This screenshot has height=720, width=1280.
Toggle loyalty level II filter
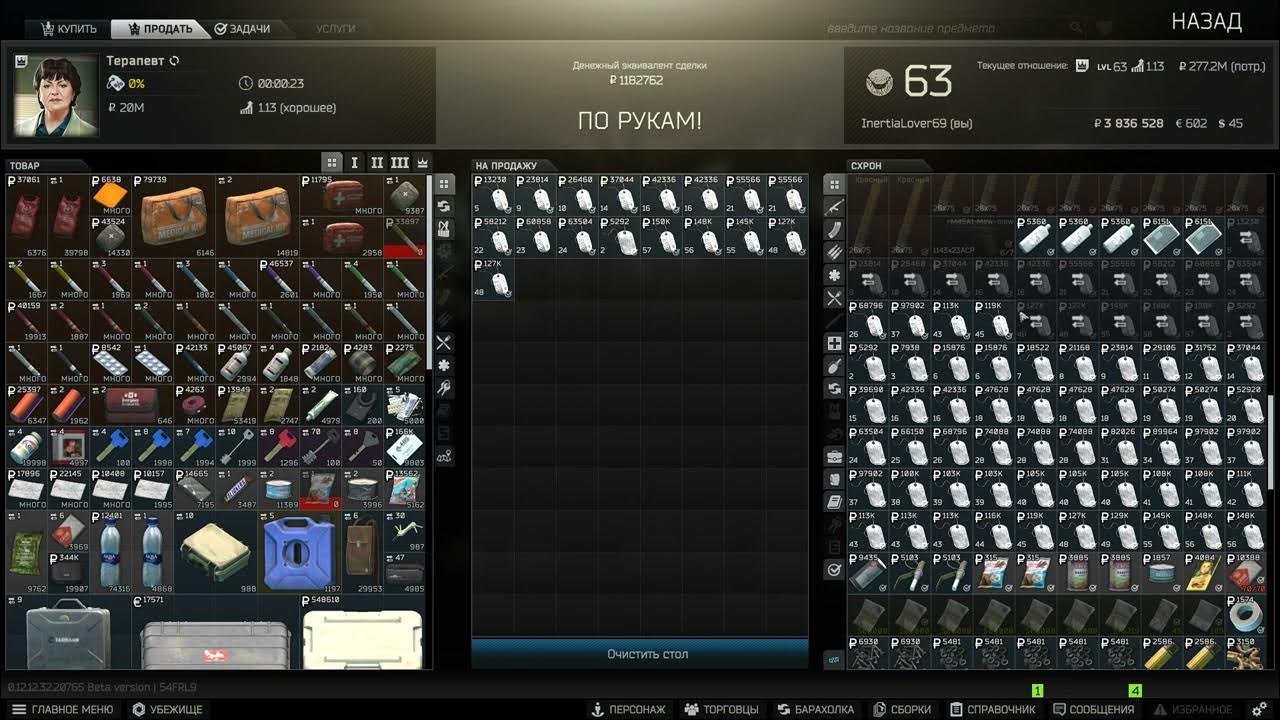377,162
